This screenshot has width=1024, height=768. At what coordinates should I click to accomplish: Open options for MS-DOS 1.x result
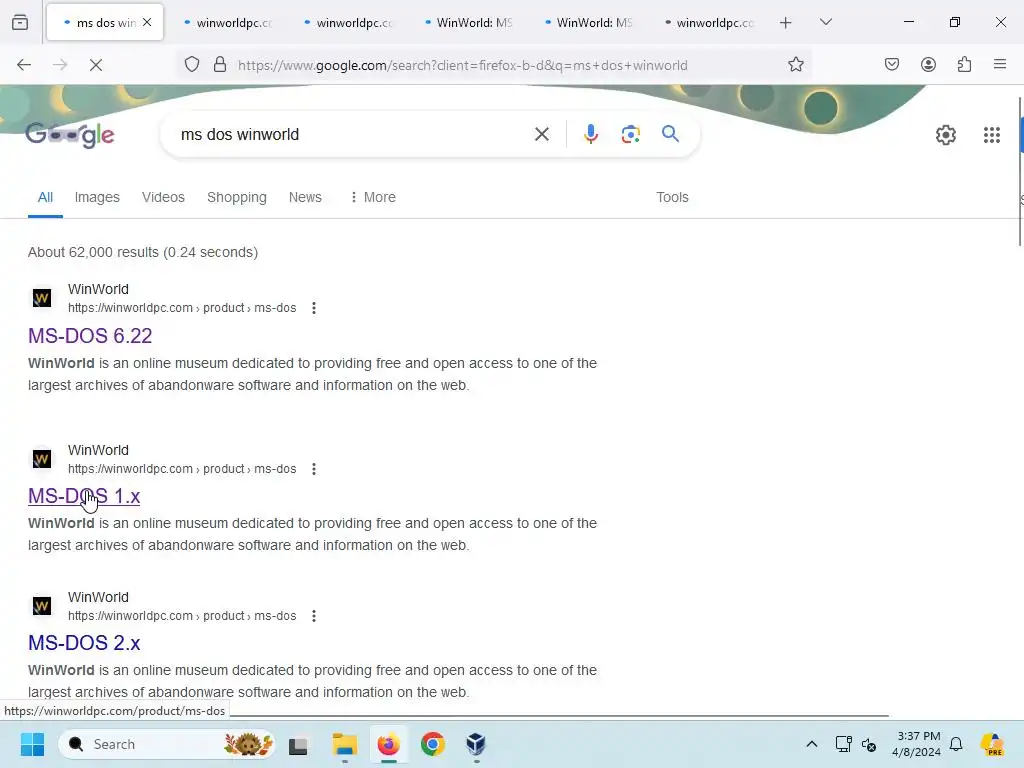click(x=314, y=469)
